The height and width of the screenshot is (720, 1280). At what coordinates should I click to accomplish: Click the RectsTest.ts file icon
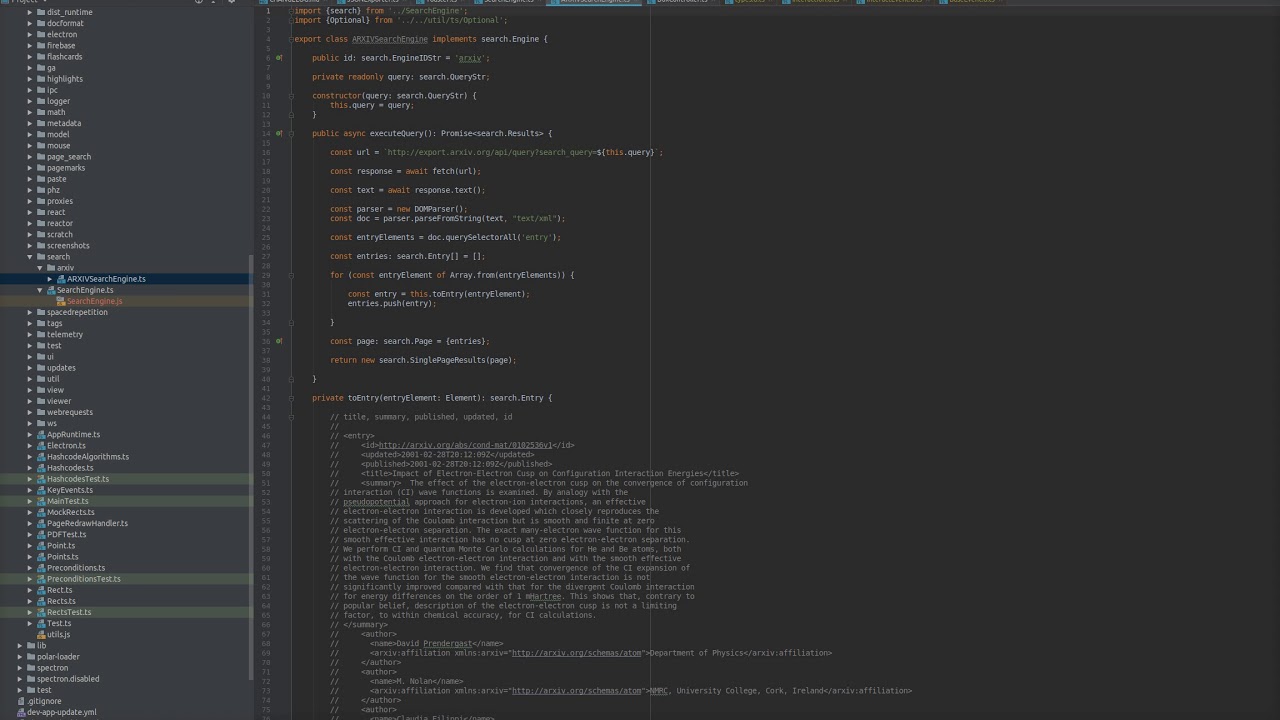41,612
